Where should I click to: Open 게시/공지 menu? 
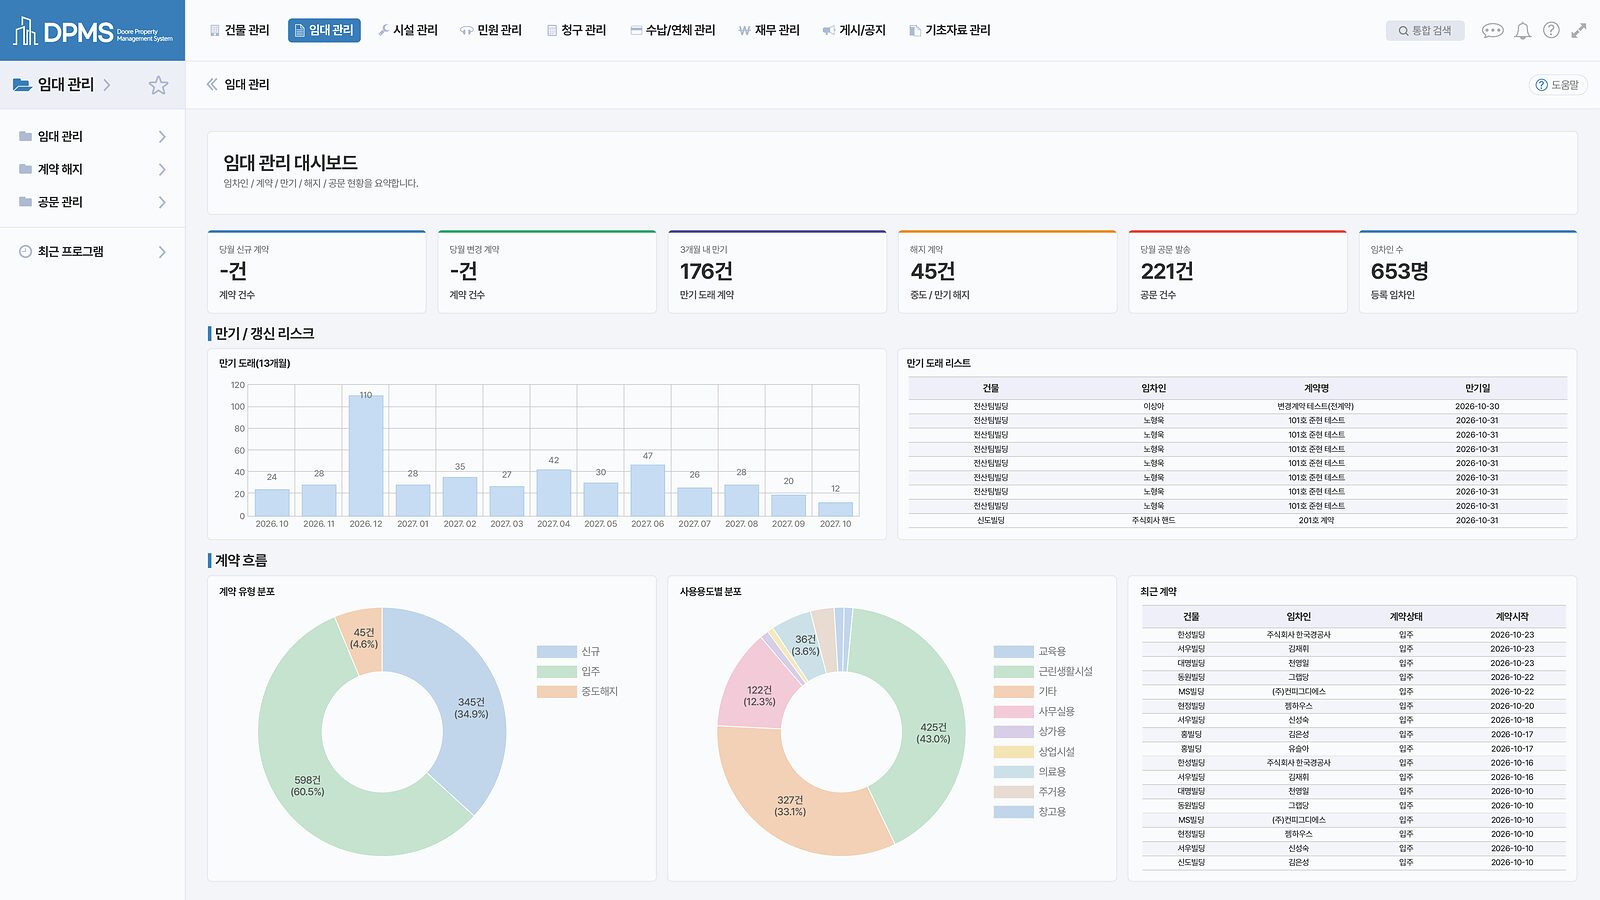(854, 30)
